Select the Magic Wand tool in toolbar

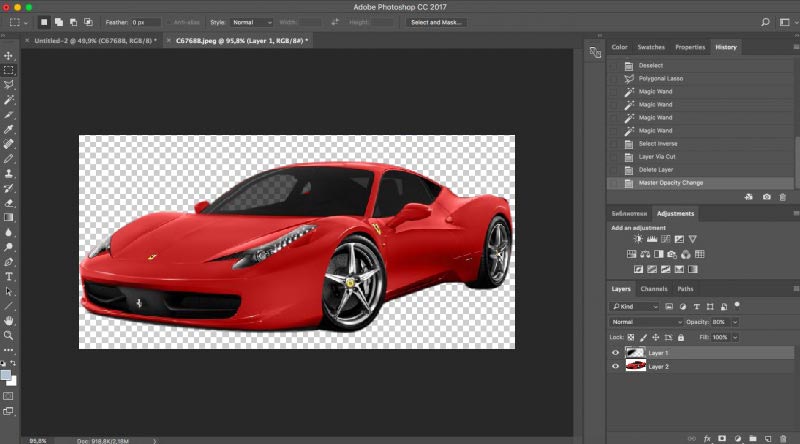(9, 100)
